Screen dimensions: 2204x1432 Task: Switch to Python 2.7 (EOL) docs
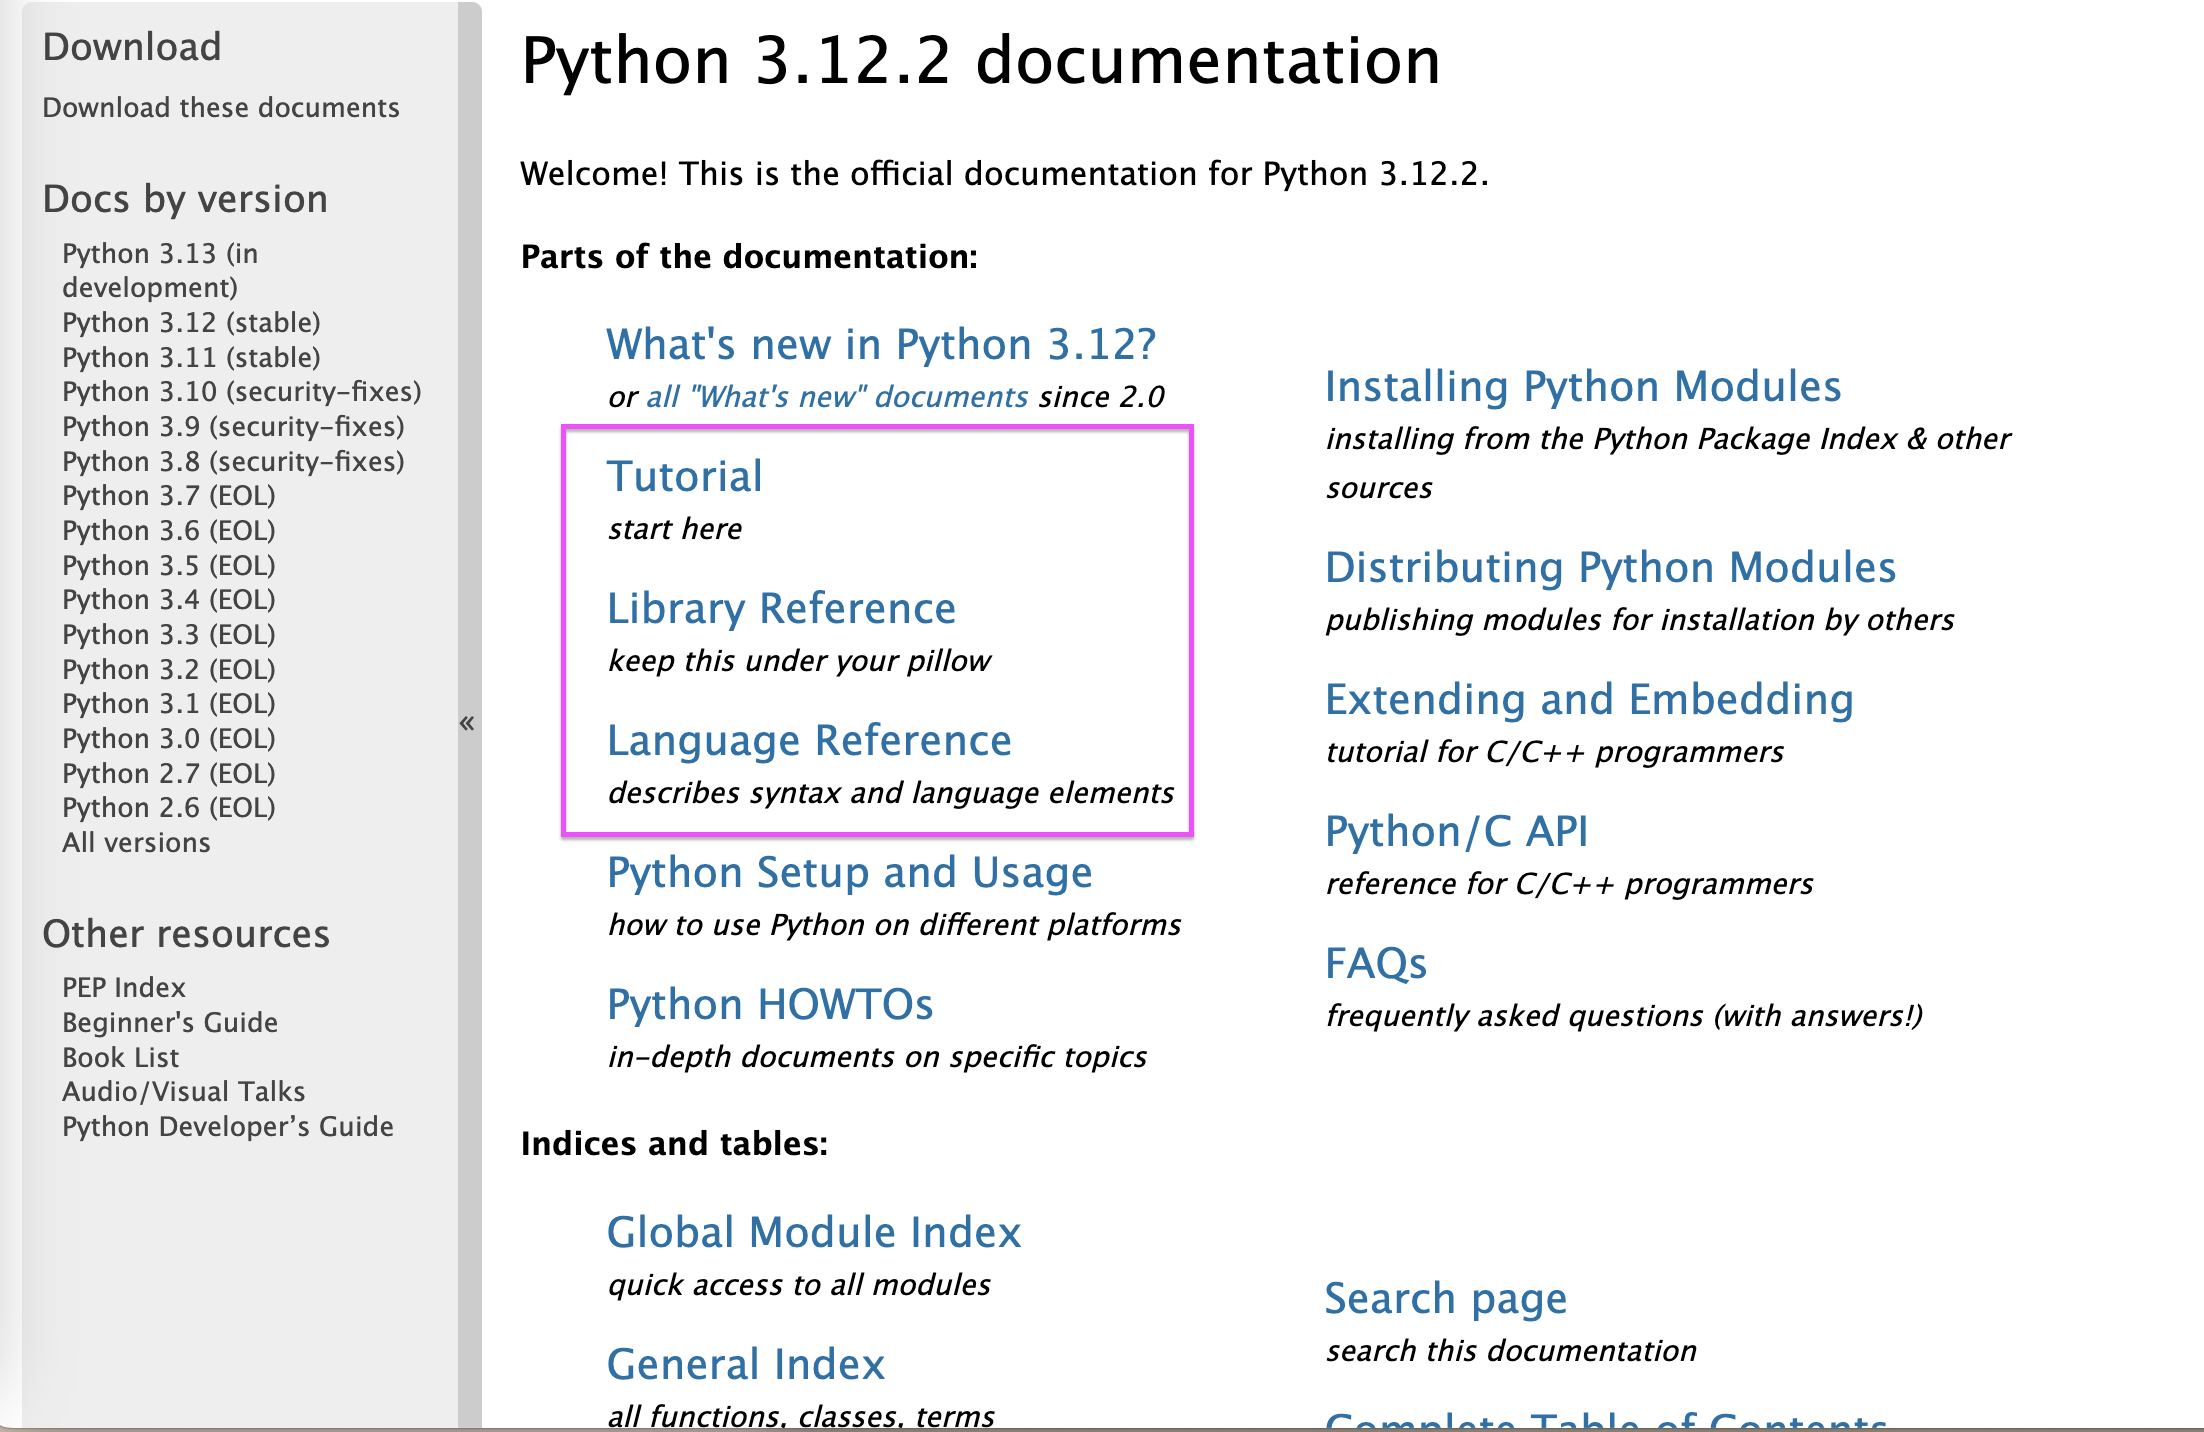[x=168, y=773]
